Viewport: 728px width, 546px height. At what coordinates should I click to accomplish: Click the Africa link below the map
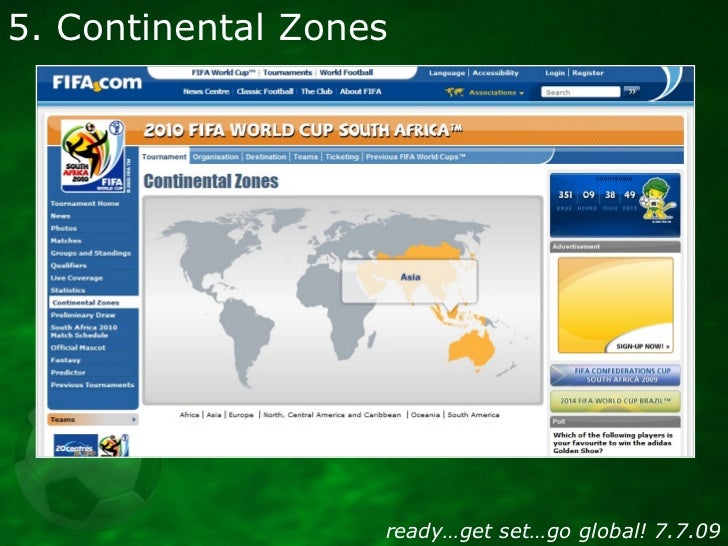pyautogui.click(x=189, y=415)
